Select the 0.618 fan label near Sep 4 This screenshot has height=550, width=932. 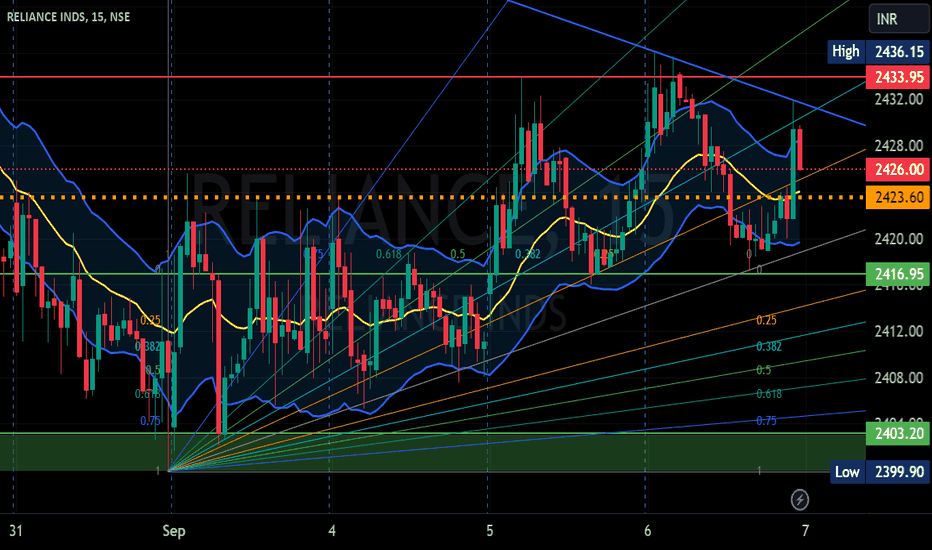pos(389,254)
